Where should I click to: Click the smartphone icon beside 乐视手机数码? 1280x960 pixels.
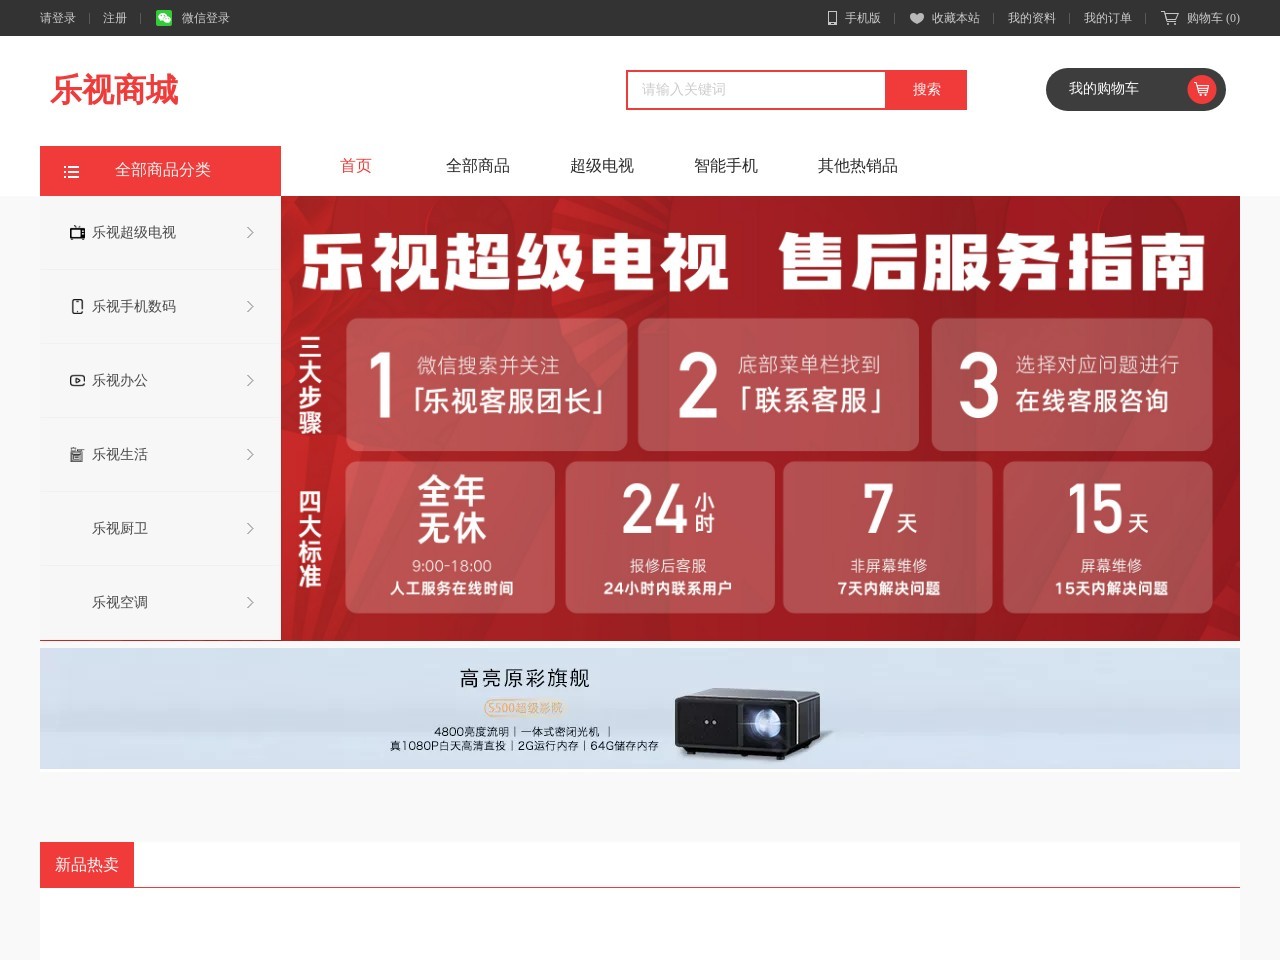coord(77,306)
